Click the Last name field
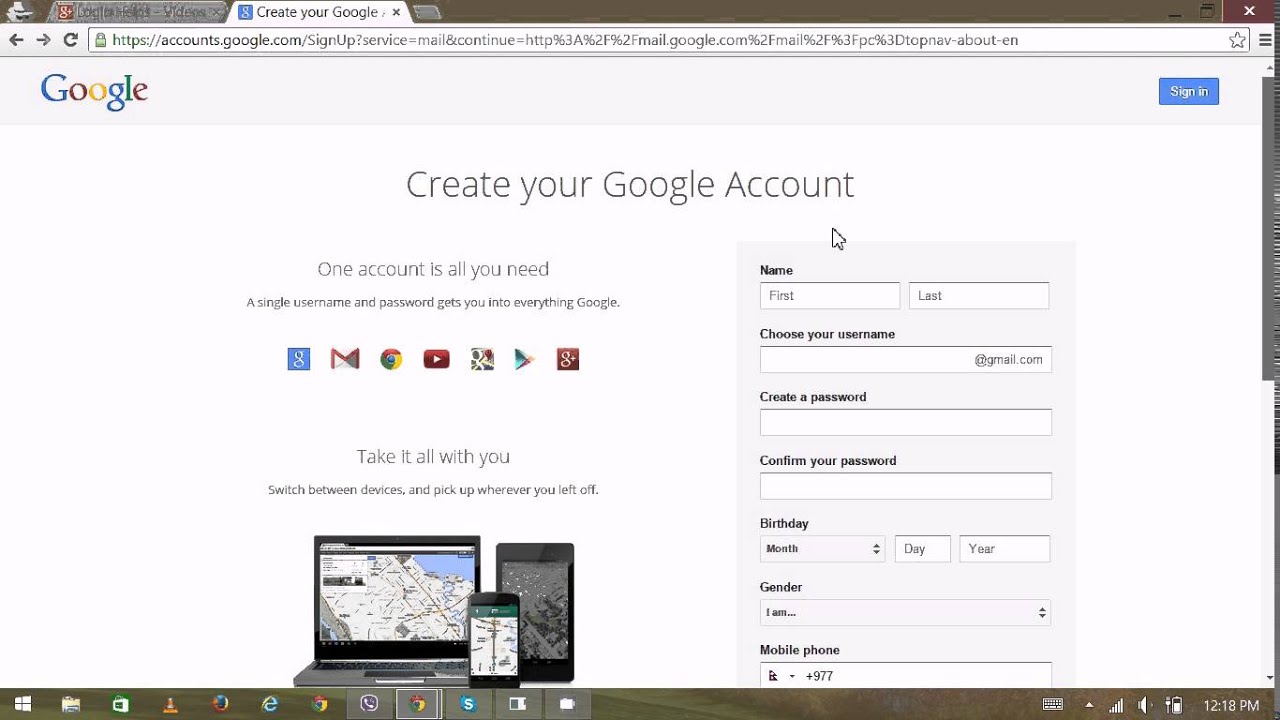Image resolution: width=1280 pixels, height=720 pixels. point(979,296)
